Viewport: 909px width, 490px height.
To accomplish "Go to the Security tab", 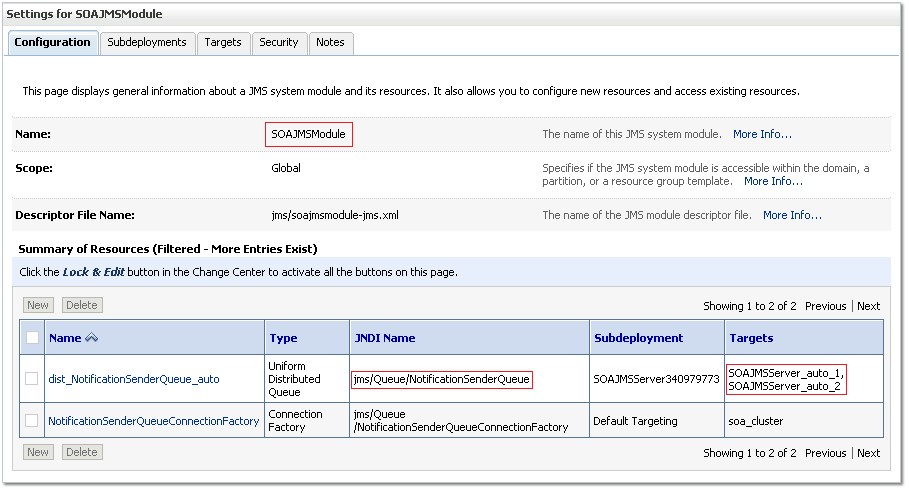I will point(278,42).
